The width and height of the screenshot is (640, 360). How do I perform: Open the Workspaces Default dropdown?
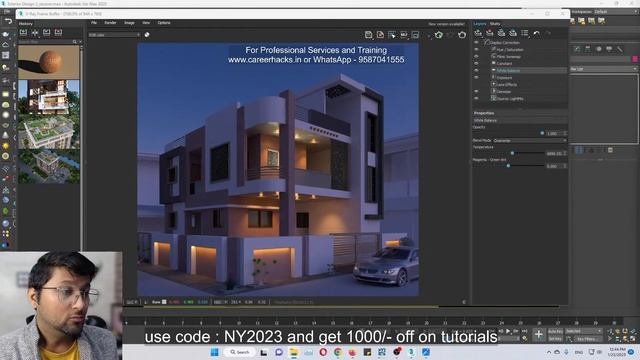(616, 12)
